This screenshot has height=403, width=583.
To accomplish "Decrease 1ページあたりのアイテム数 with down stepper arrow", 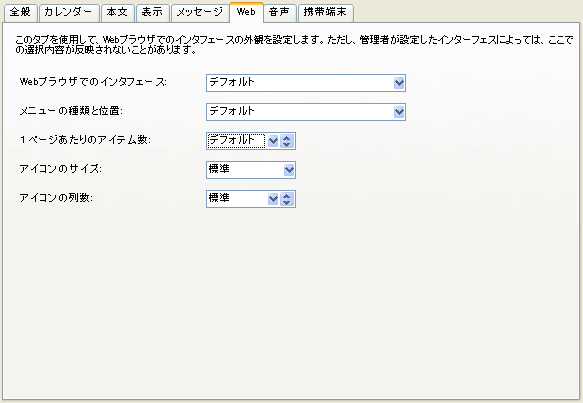I will coord(286,144).
